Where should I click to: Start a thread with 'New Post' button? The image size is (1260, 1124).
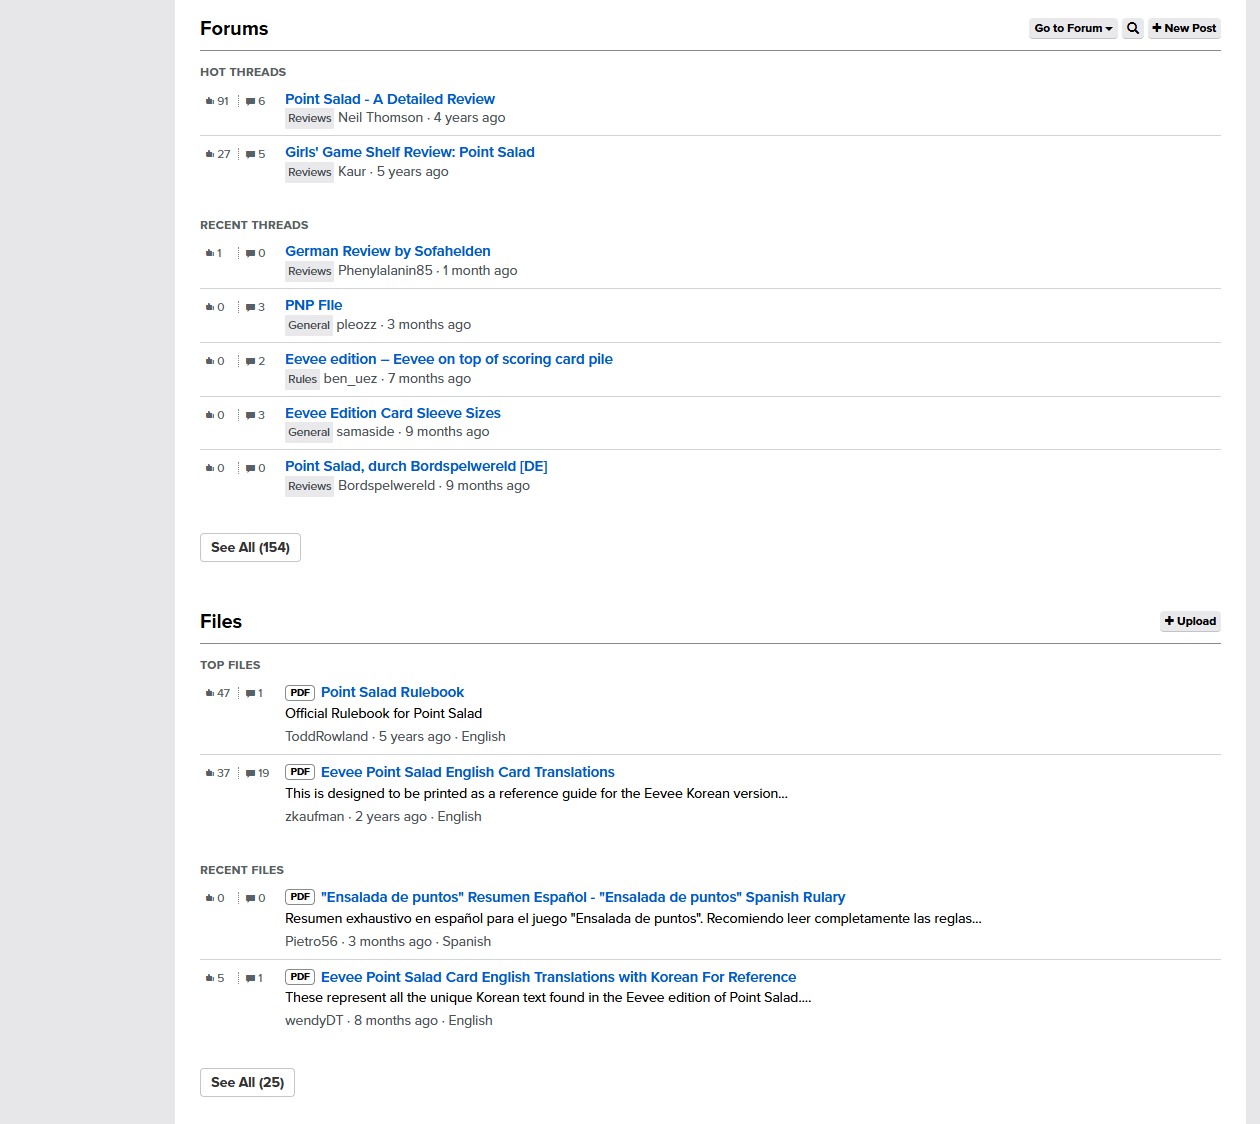coord(1184,28)
